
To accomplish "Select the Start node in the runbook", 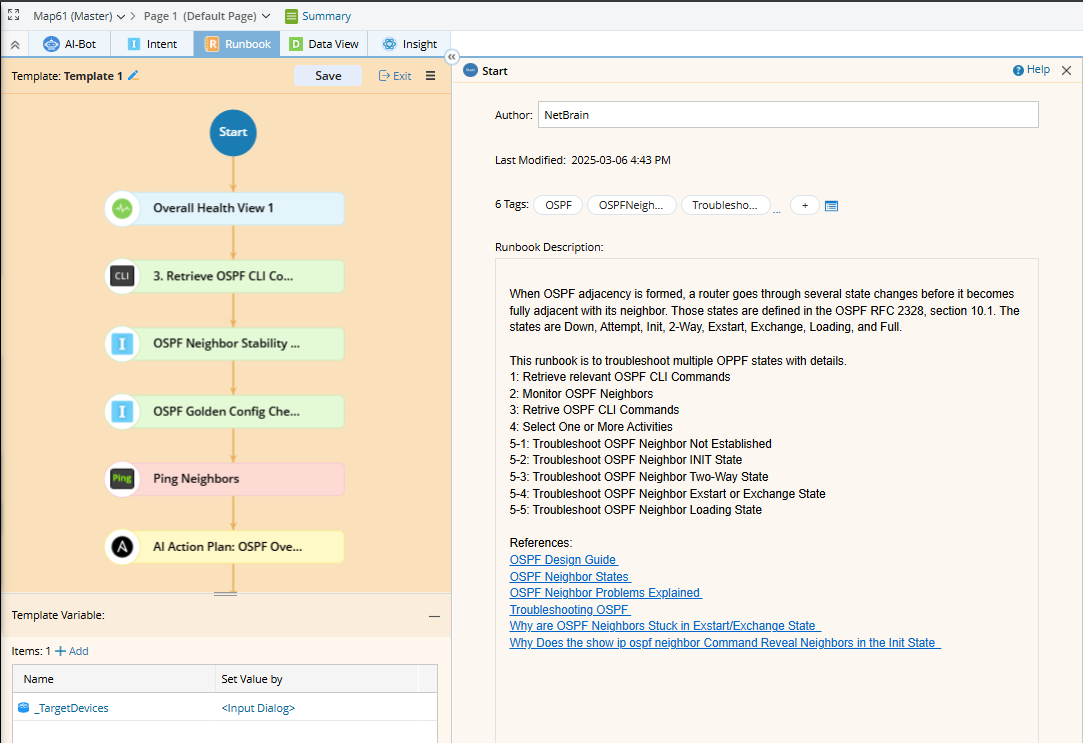I will [x=233, y=133].
